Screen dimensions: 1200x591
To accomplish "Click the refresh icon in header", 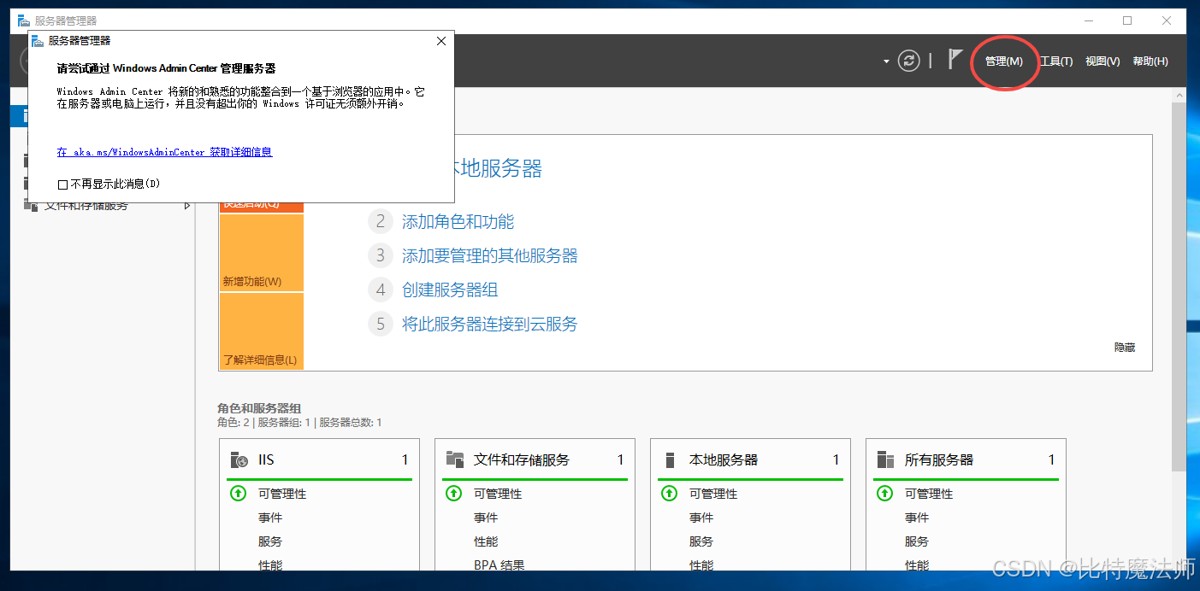I will point(908,61).
